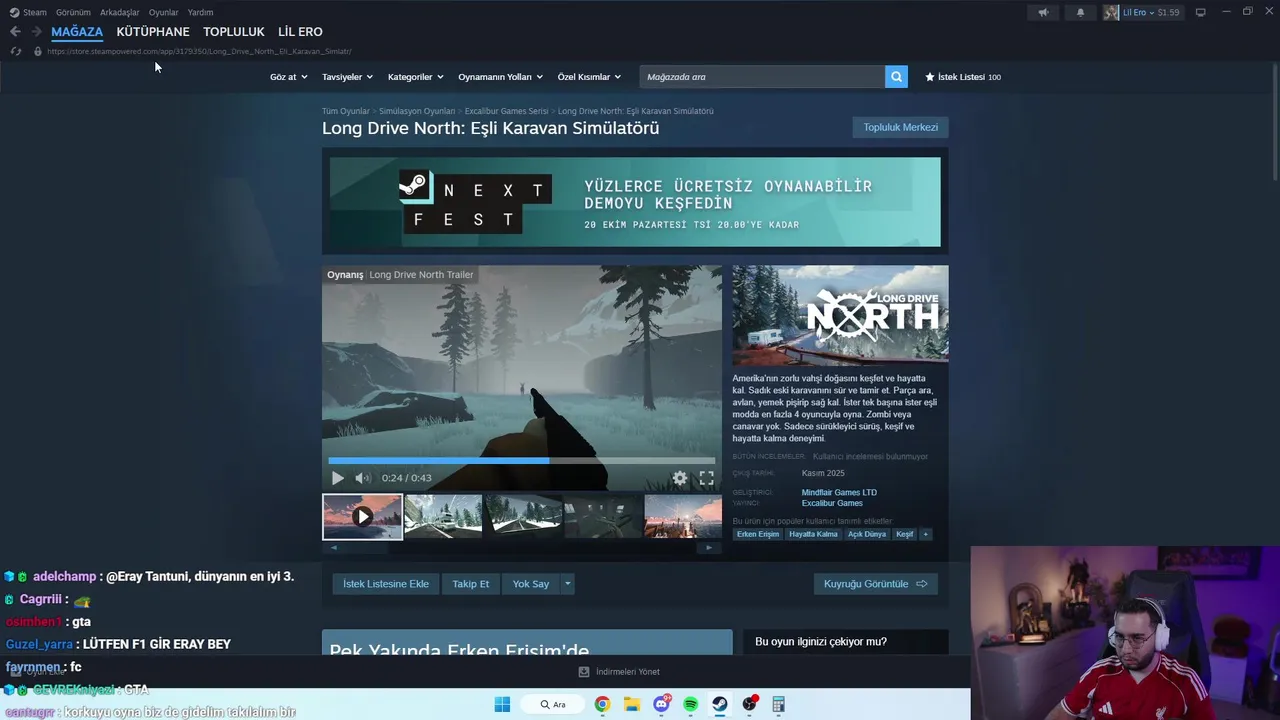Screen dimensions: 1280x720
Task: Switch to the KÜTÜPHANE tab
Action: point(153,32)
